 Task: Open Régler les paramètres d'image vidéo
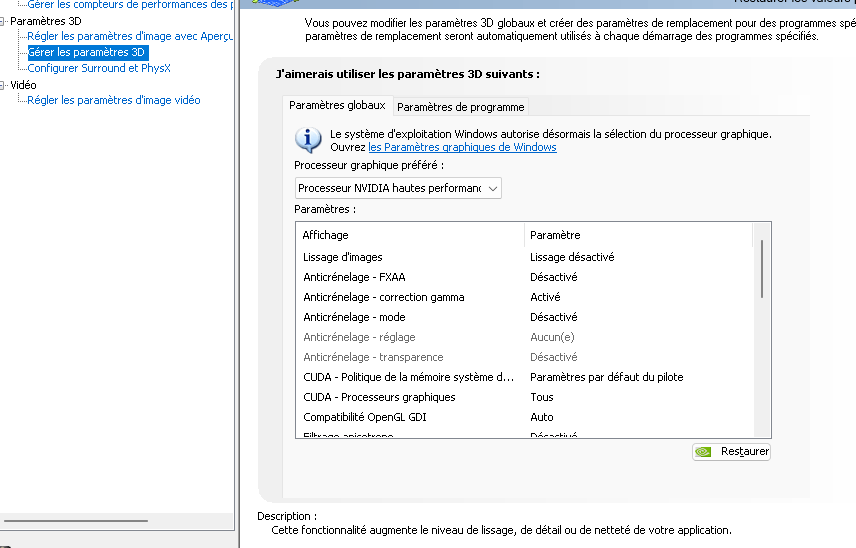114,100
